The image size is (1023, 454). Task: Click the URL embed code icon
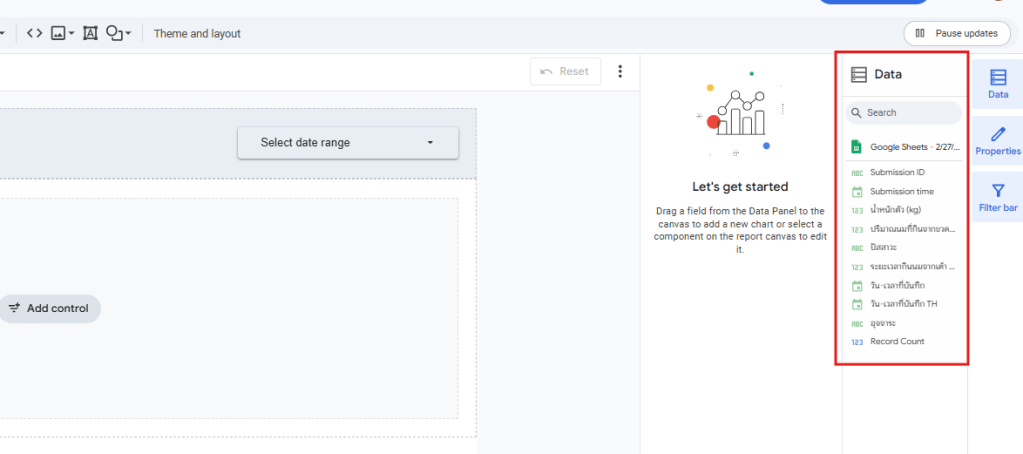coord(34,33)
